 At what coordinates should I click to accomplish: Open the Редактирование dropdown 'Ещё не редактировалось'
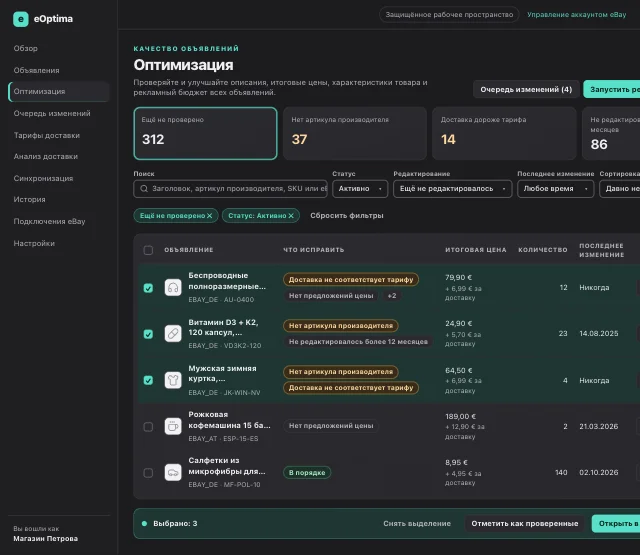[453, 189]
